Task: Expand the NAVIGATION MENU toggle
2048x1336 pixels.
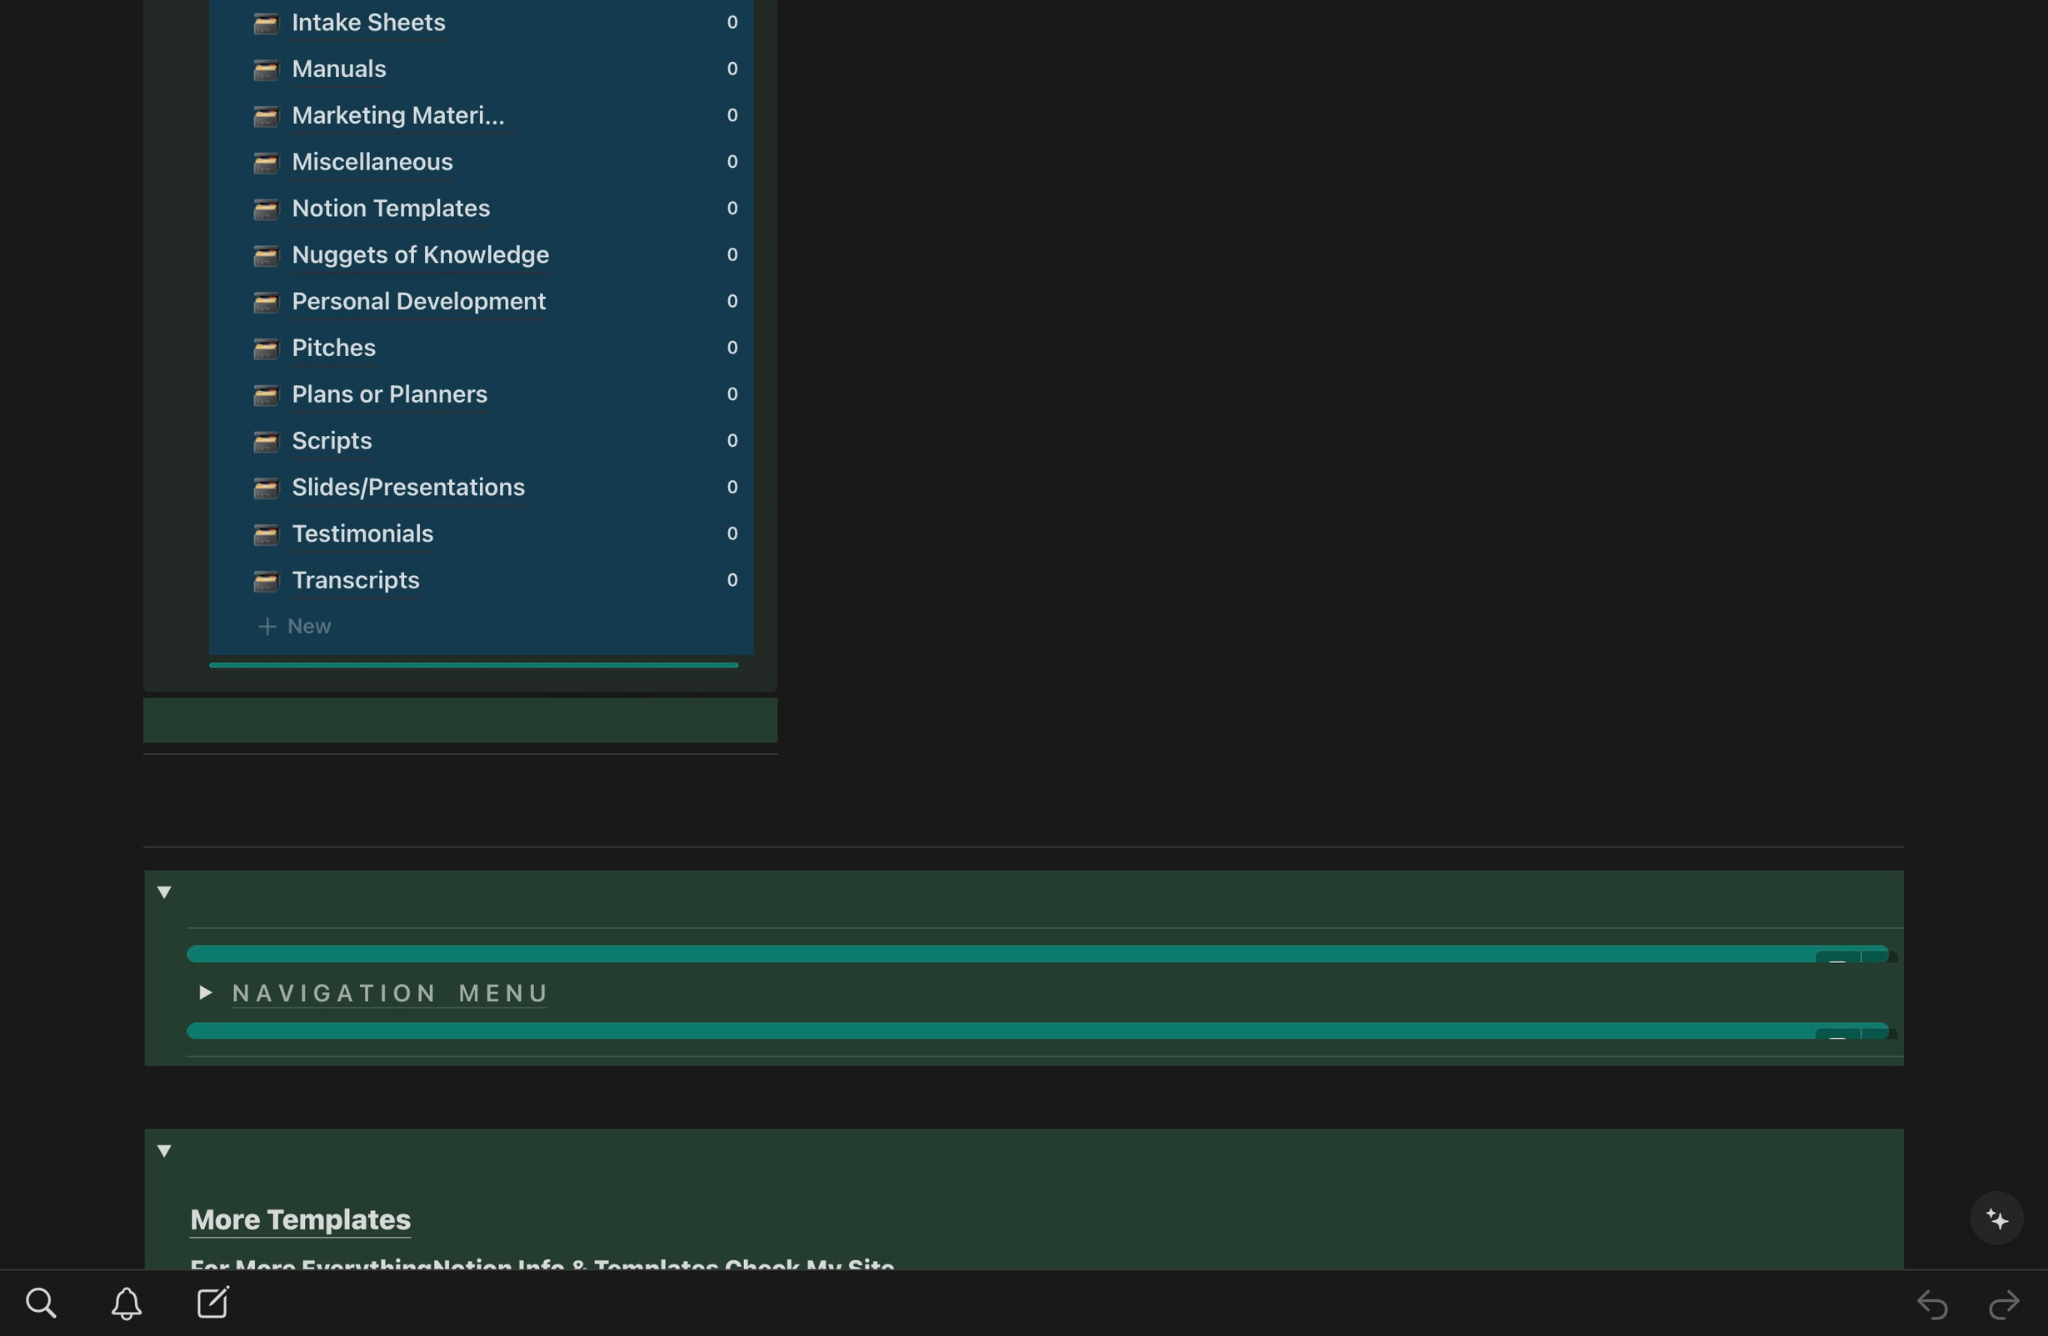Action: pos(205,992)
